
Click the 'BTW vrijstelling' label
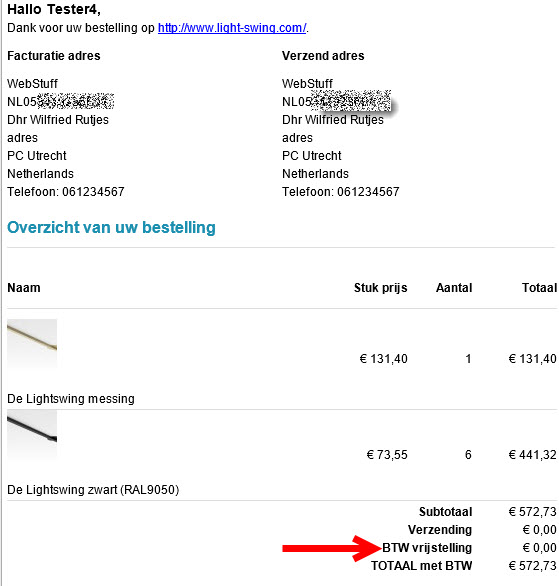click(427, 548)
